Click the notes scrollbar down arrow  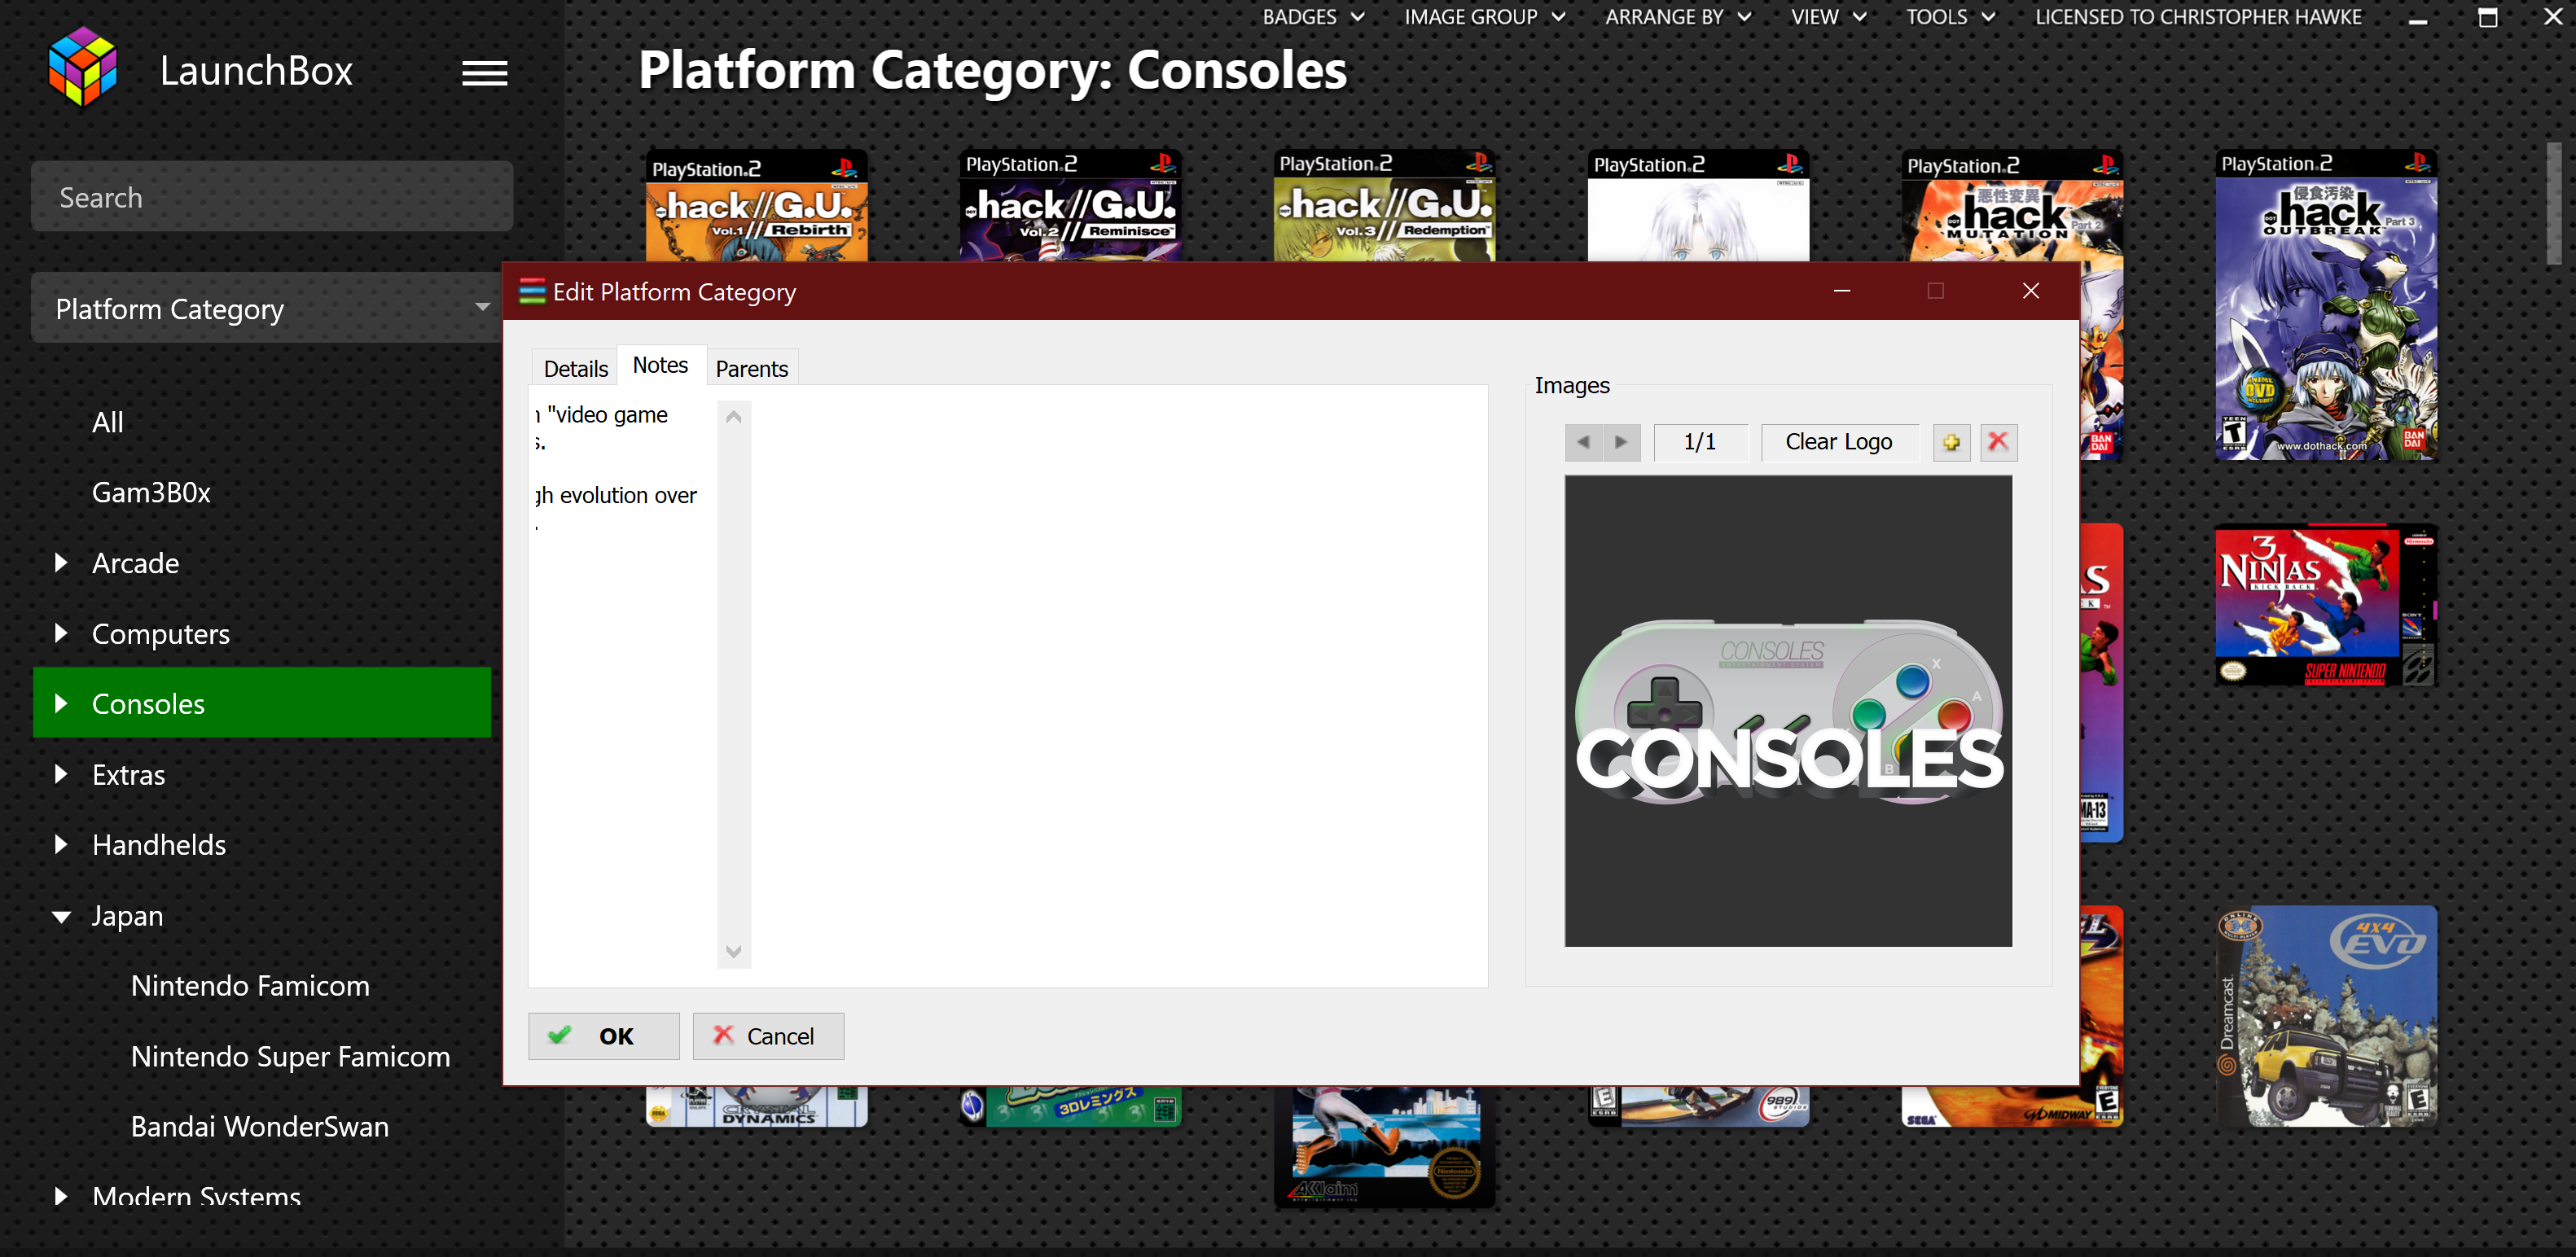[x=733, y=951]
